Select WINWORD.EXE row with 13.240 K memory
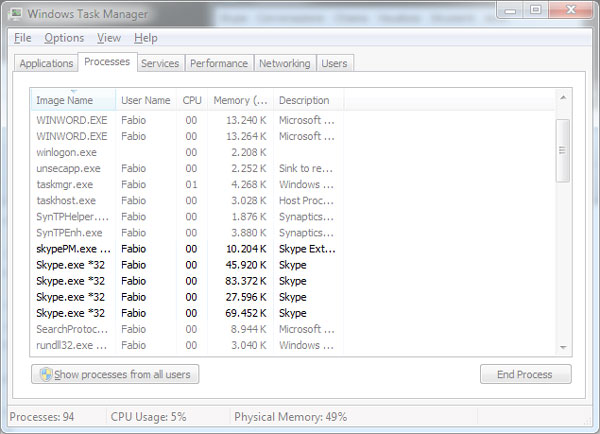 pyautogui.click(x=187, y=120)
